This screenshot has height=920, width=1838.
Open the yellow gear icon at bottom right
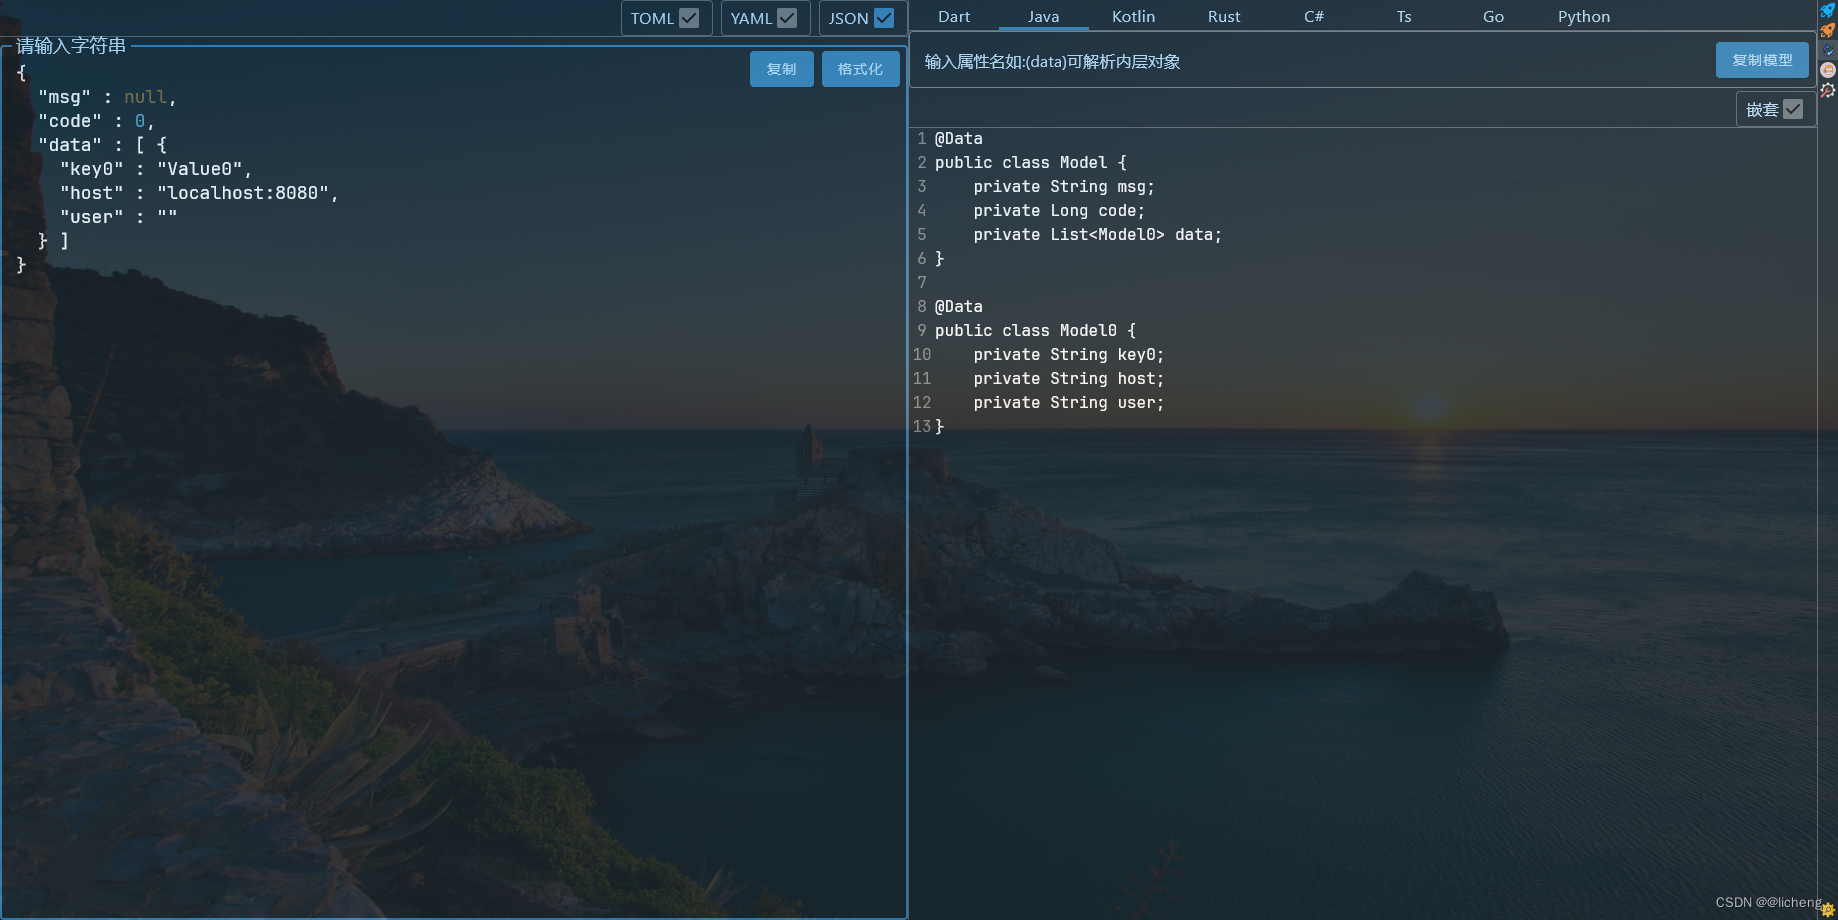1828,910
